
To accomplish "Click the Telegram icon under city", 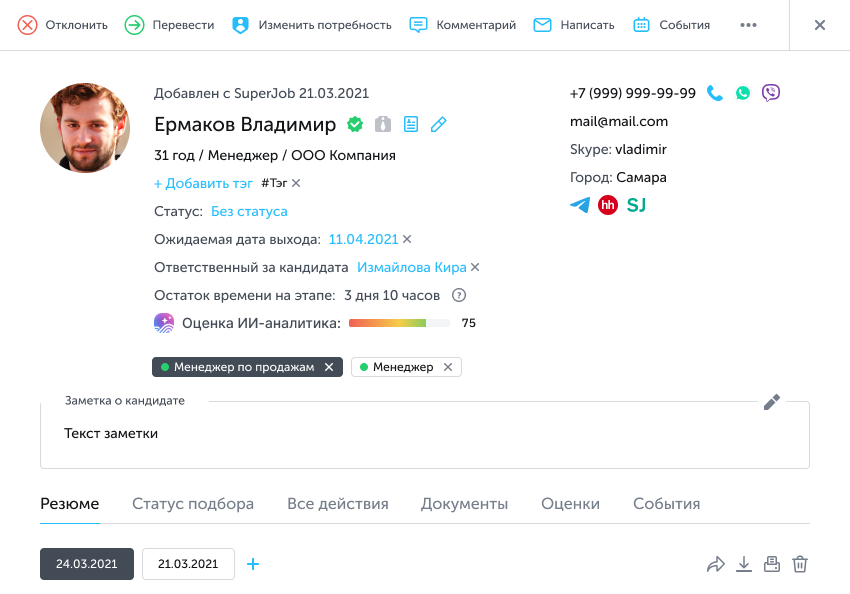I will tap(580, 205).
